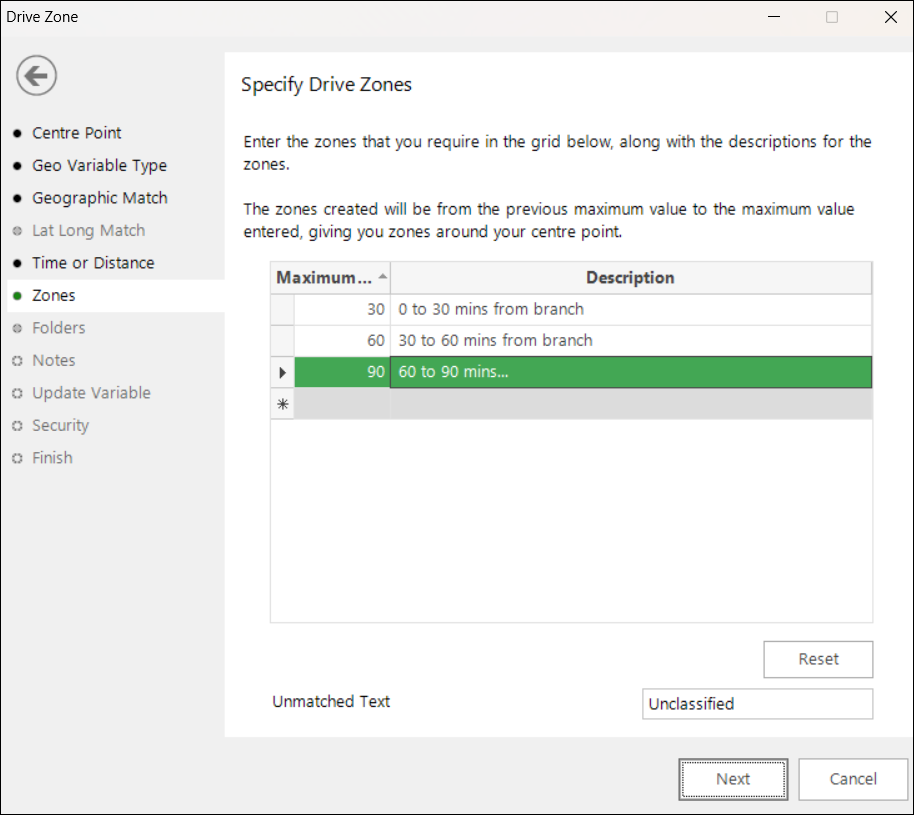Cancel the Drive Zone wizard

(853, 779)
